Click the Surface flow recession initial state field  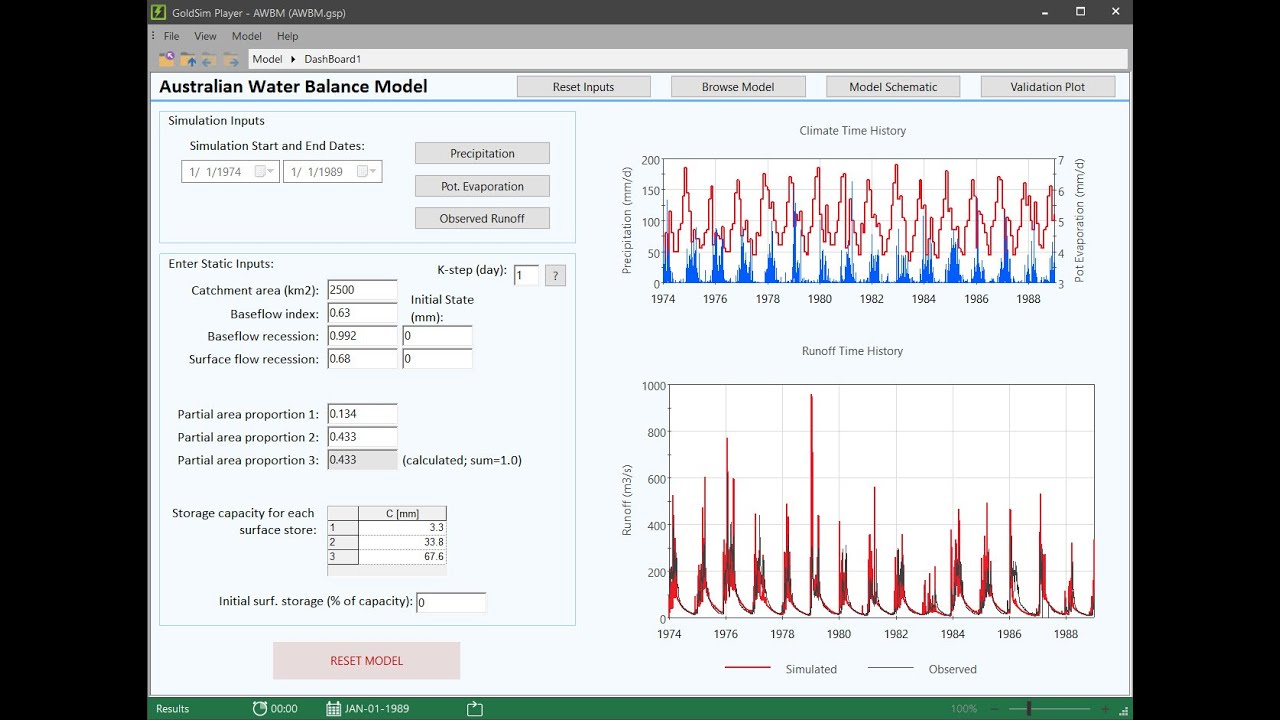pos(437,358)
